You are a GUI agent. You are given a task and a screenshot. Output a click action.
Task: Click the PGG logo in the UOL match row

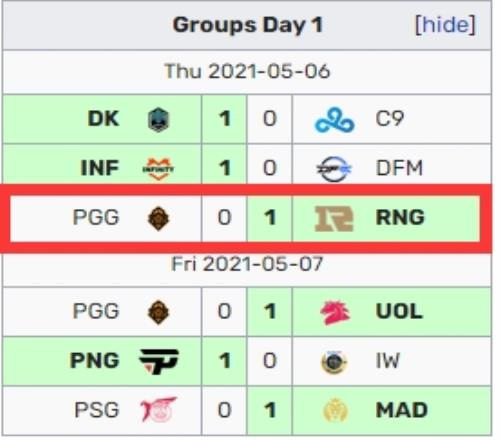pyautogui.click(x=158, y=312)
